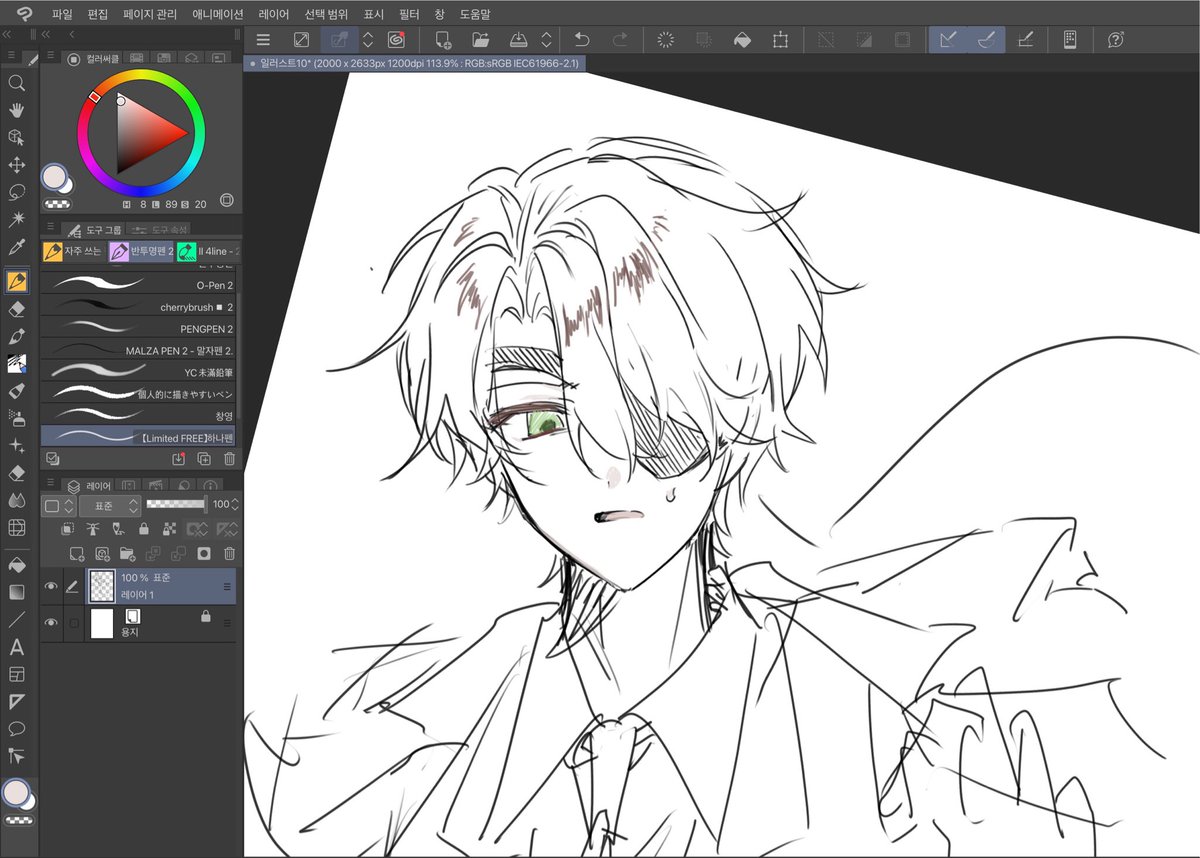Click opacity 100 stepper arrows
1200x858 pixels.
coord(236,505)
